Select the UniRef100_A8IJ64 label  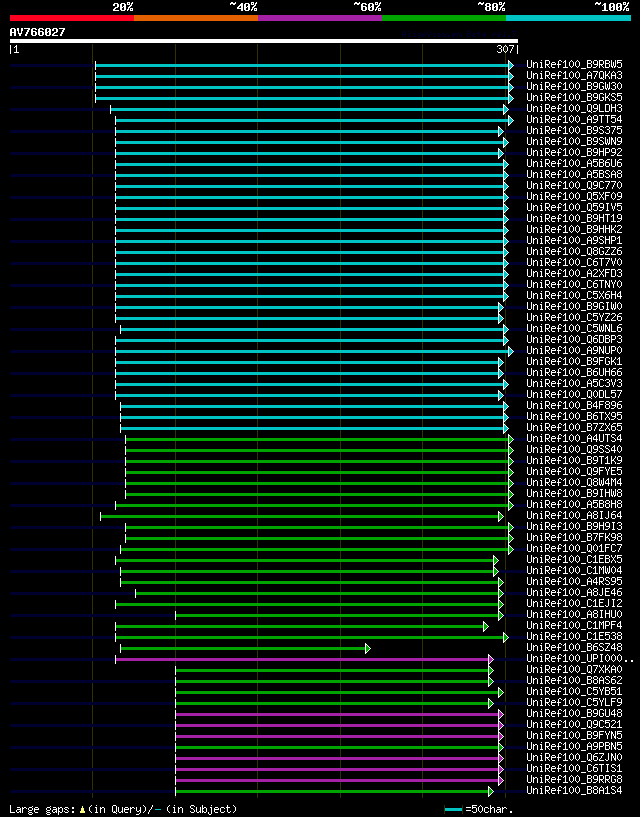click(x=574, y=515)
